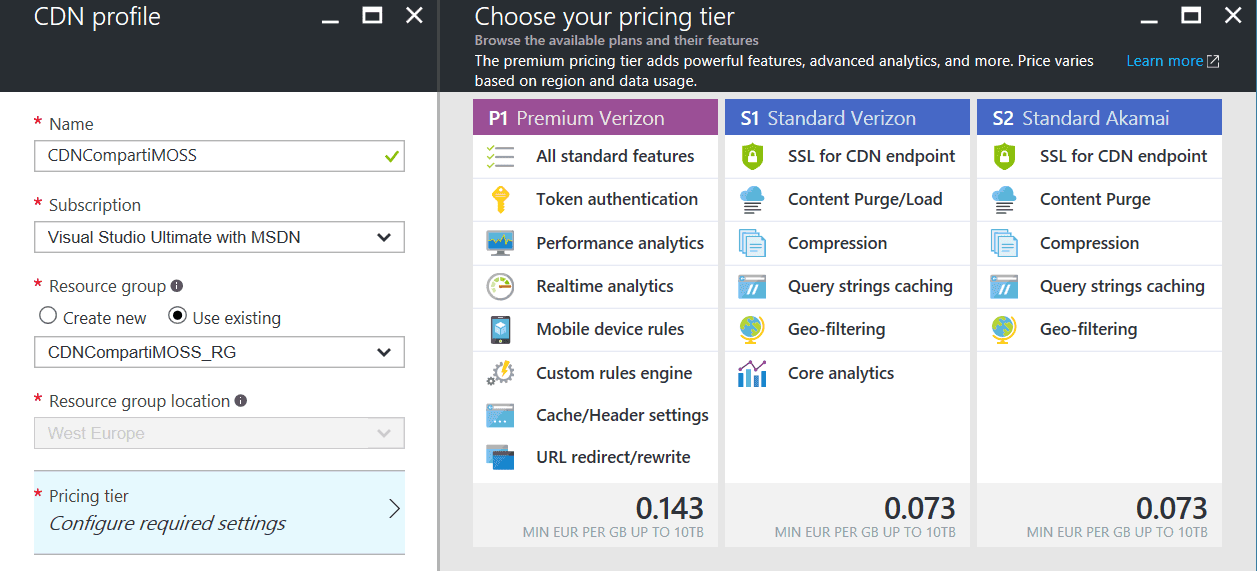Click the Cache/Header settings window icon
The width and height of the screenshot is (1257, 571).
click(500, 415)
